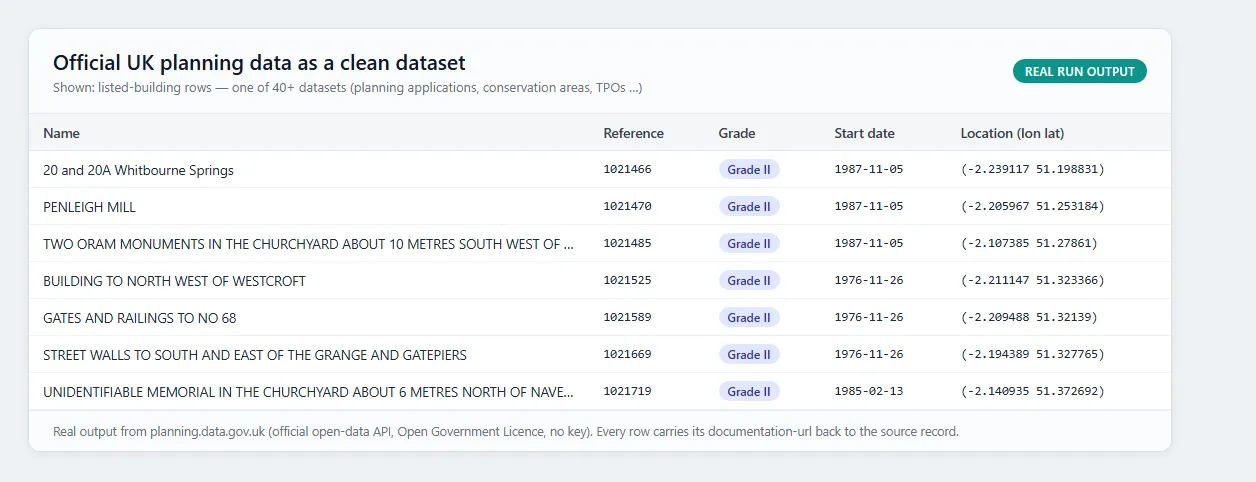1256x482 pixels.
Task: Select STREET WALLS TO SOUTH AND EAST row name
Action: point(255,355)
